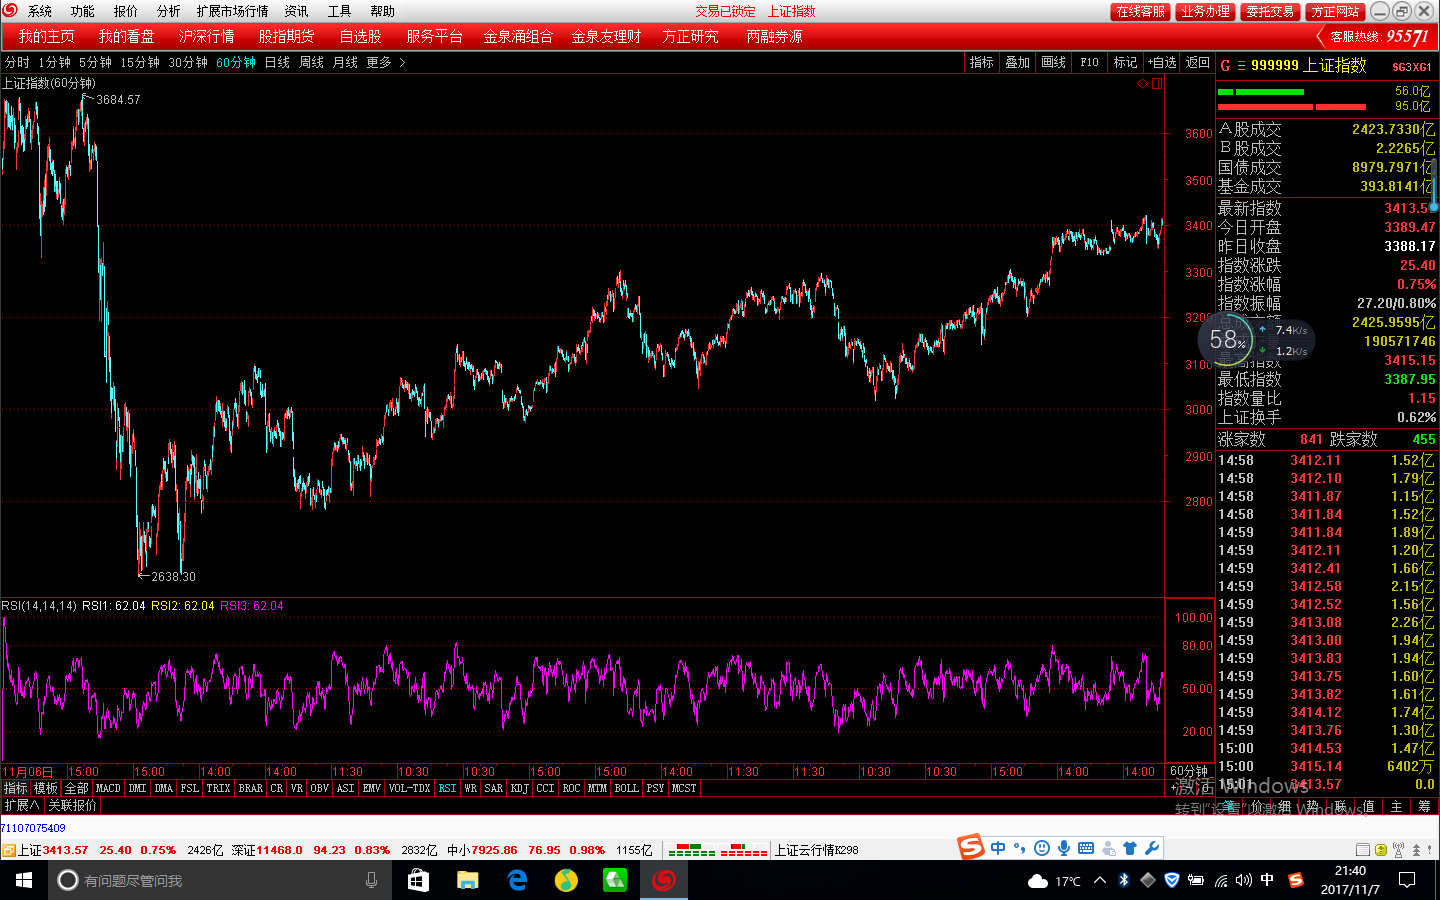The width and height of the screenshot is (1440, 900).
Task: Click the 返回 button
Action: point(1198,62)
